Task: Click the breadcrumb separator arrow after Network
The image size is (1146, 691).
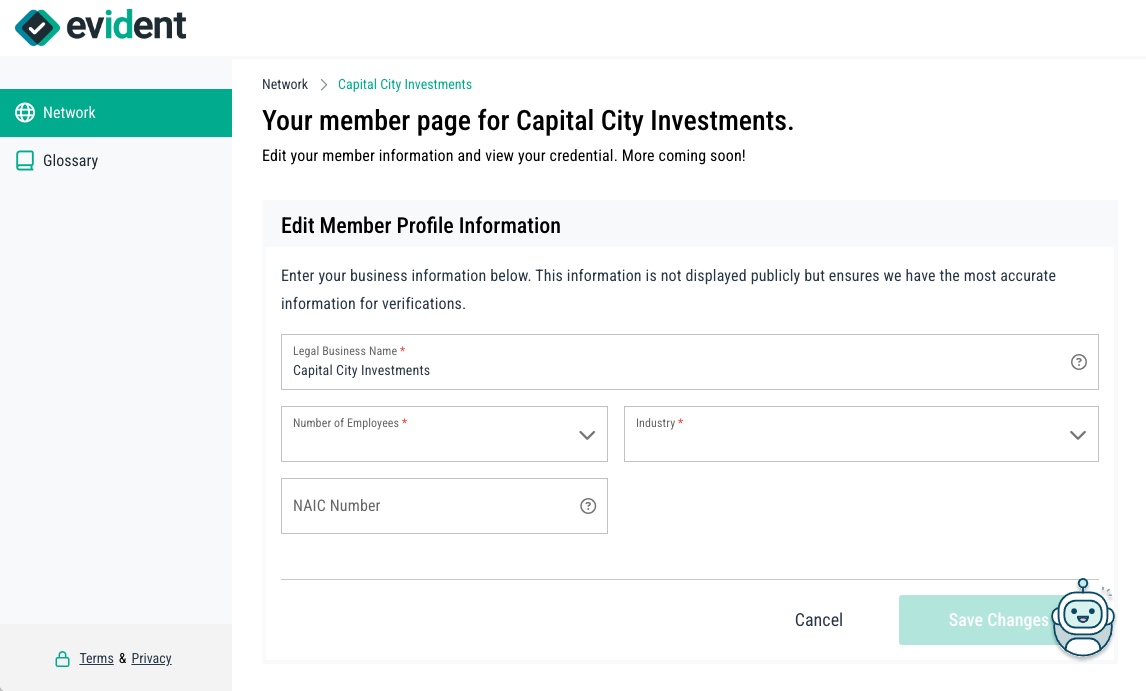Action: 322,85
